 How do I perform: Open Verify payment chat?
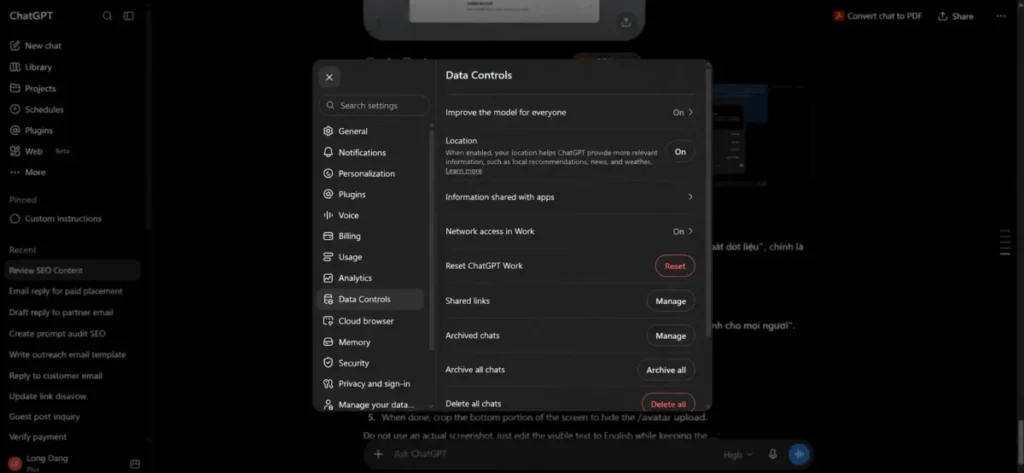click(72, 437)
